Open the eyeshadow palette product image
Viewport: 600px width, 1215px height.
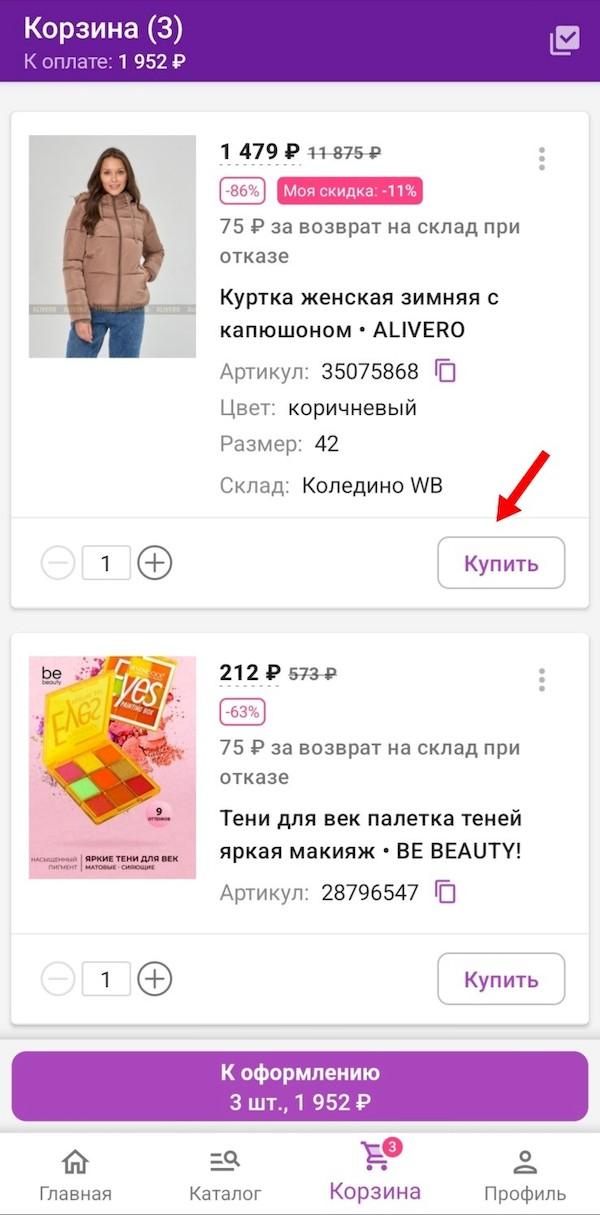point(112,767)
